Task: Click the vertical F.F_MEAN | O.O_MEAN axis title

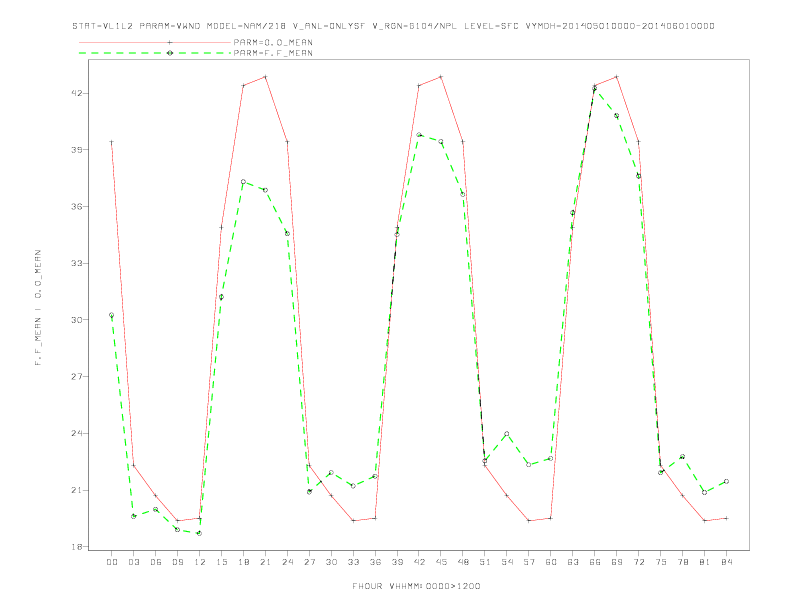Action: click(38, 308)
